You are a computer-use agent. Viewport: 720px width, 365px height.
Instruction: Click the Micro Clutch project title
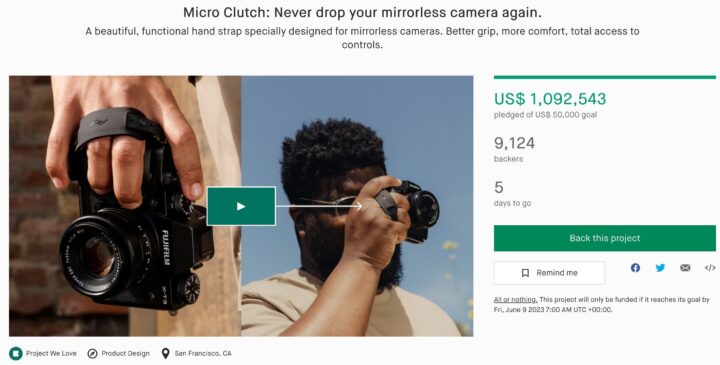pyautogui.click(x=362, y=12)
